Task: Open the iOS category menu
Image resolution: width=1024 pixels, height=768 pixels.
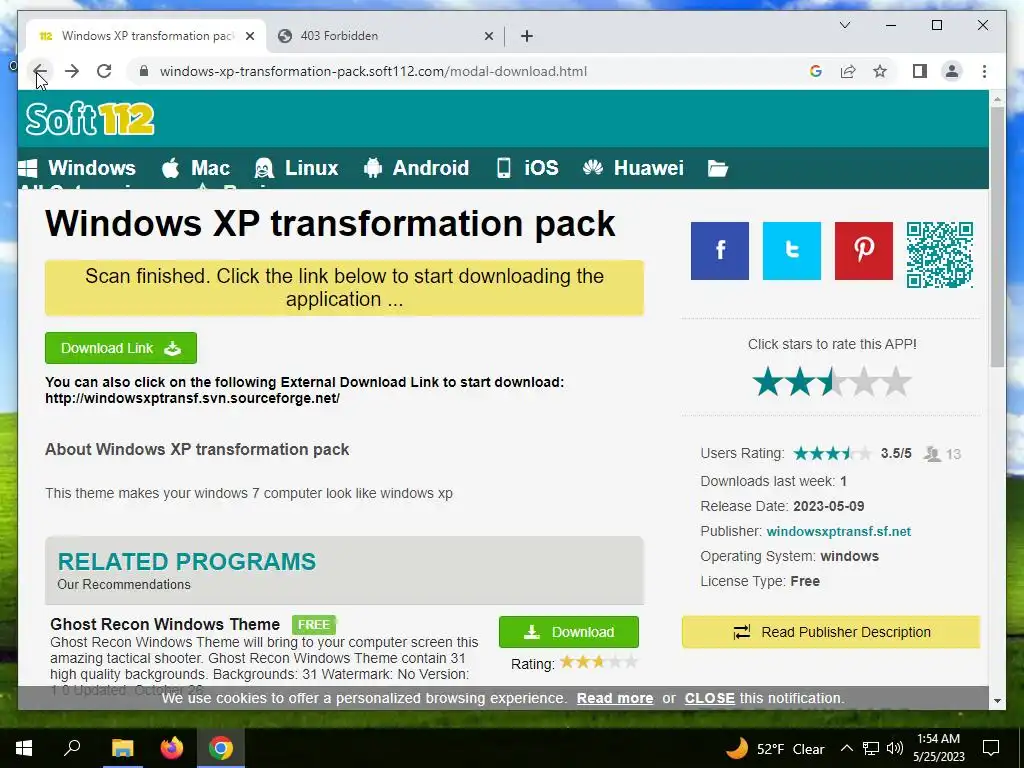Action: tap(528, 168)
